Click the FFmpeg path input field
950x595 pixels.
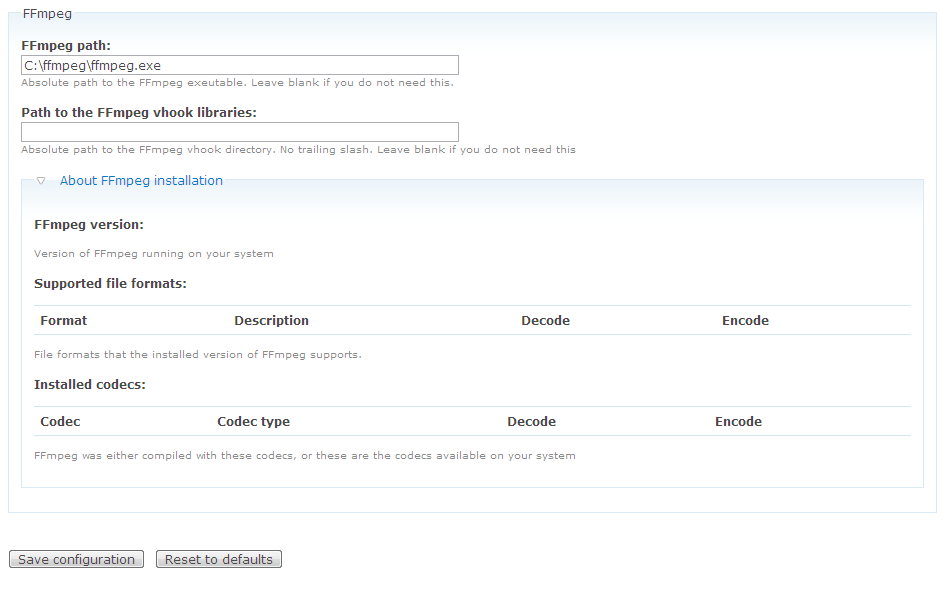[240, 66]
